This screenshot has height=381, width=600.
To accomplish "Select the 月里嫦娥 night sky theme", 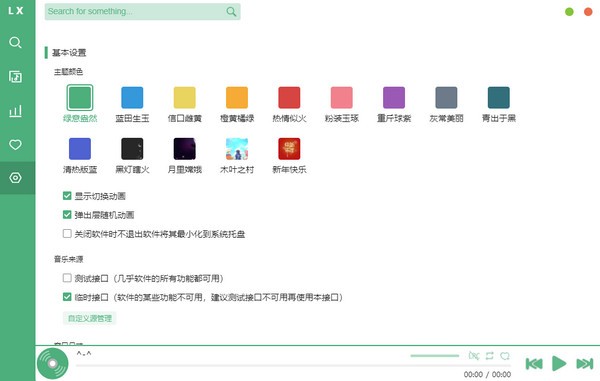I will [x=184, y=149].
